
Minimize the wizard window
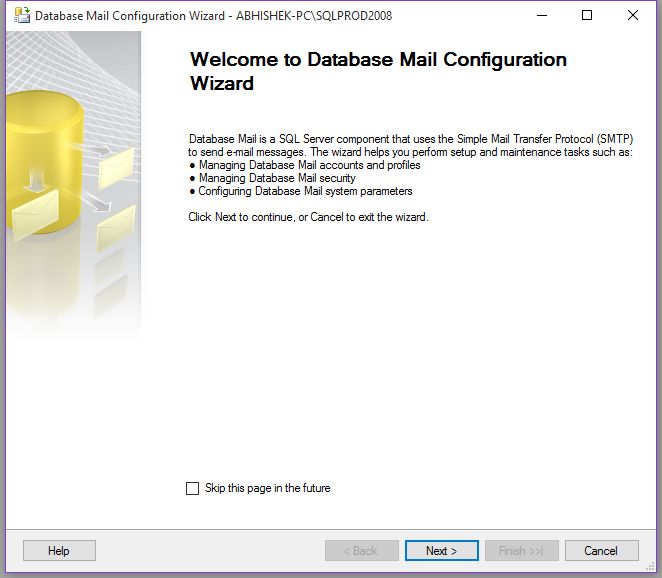click(542, 15)
